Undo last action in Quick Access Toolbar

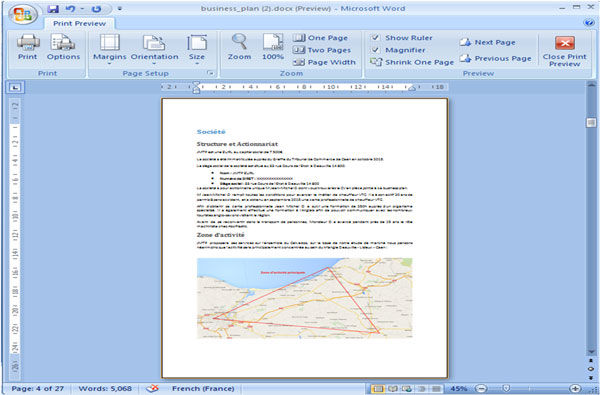[70, 9]
